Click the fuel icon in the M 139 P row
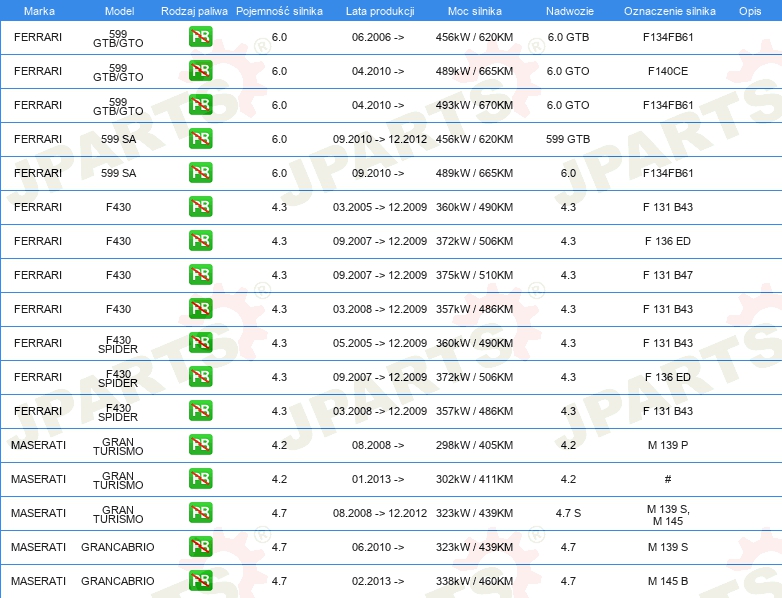782x598 pixels. point(200,444)
